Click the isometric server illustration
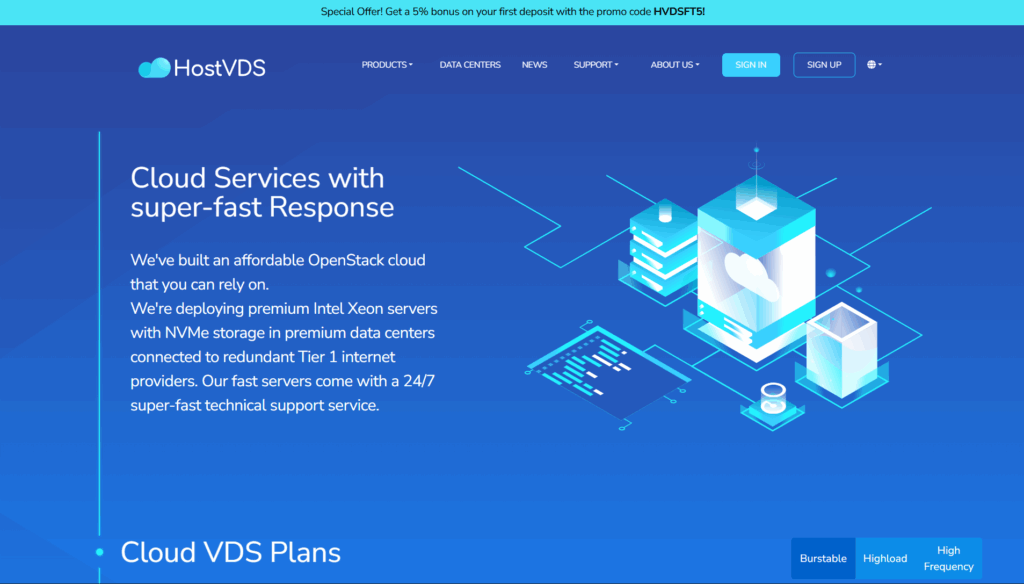Image resolution: width=1024 pixels, height=584 pixels. point(696,287)
